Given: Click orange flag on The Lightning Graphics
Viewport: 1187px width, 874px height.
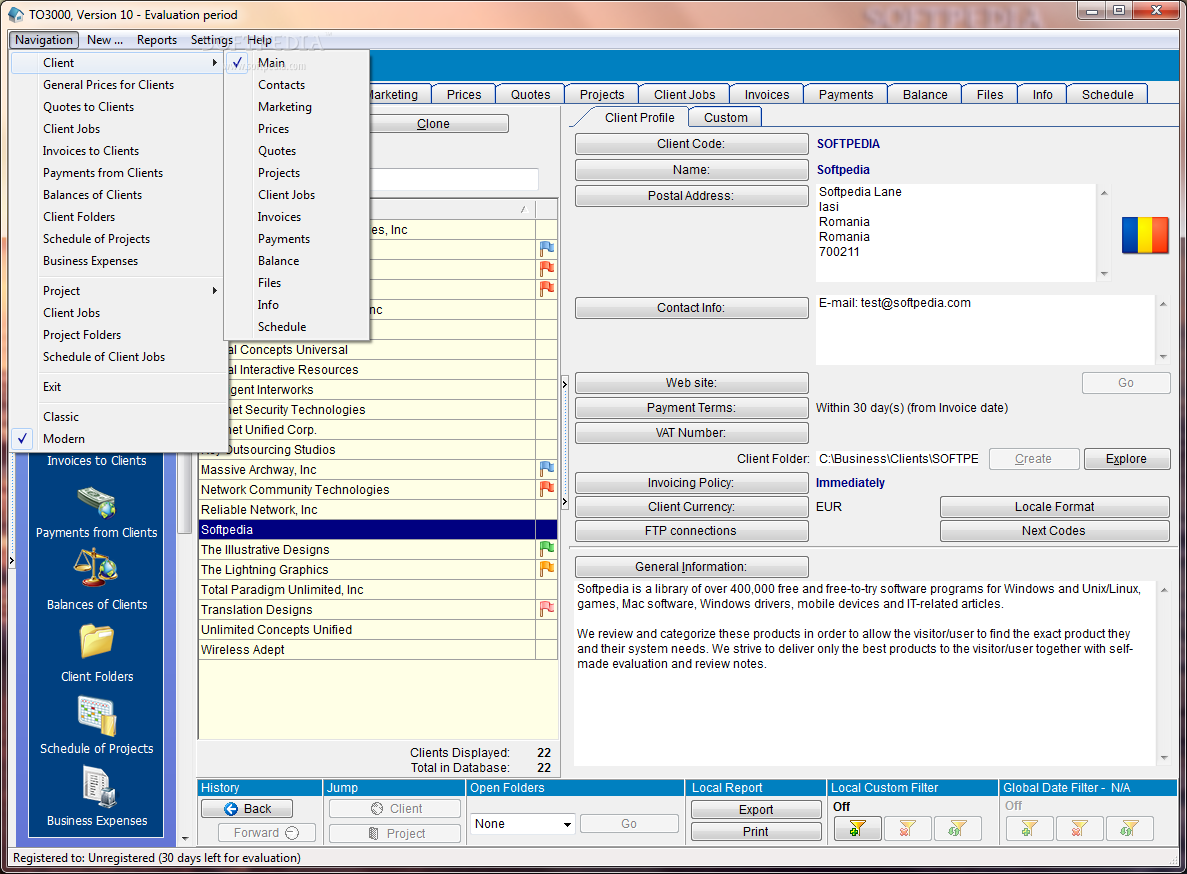Looking at the screenshot, I should 547,569.
